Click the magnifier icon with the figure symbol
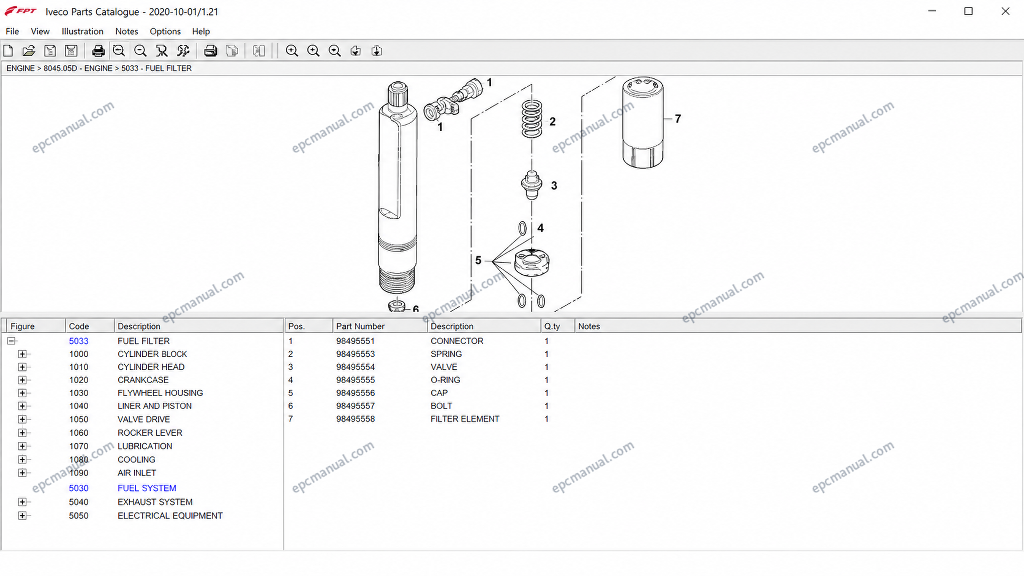 point(162,51)
